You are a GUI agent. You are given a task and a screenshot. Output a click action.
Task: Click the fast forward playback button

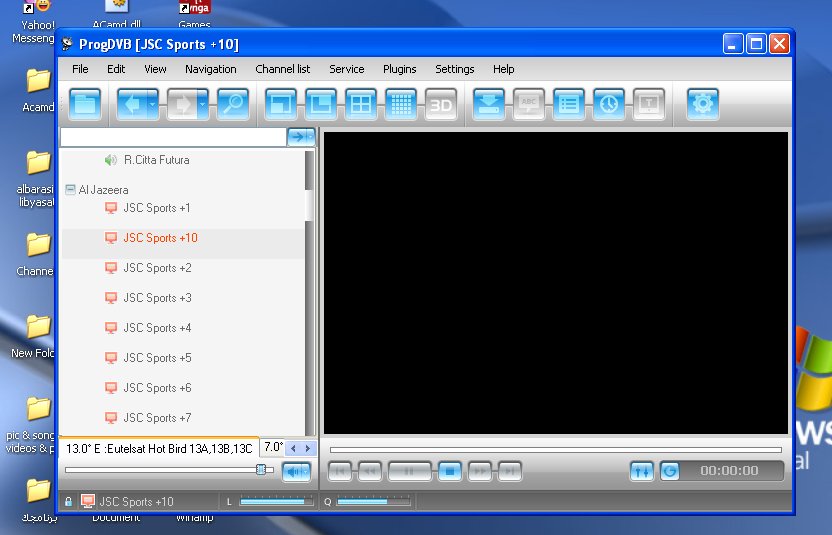480,471
